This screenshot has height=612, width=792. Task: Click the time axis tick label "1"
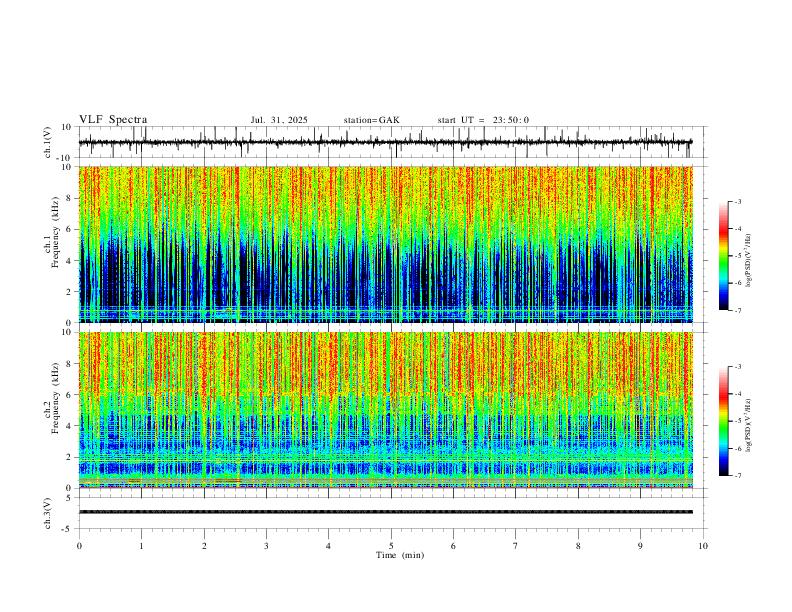pos(141,546)
